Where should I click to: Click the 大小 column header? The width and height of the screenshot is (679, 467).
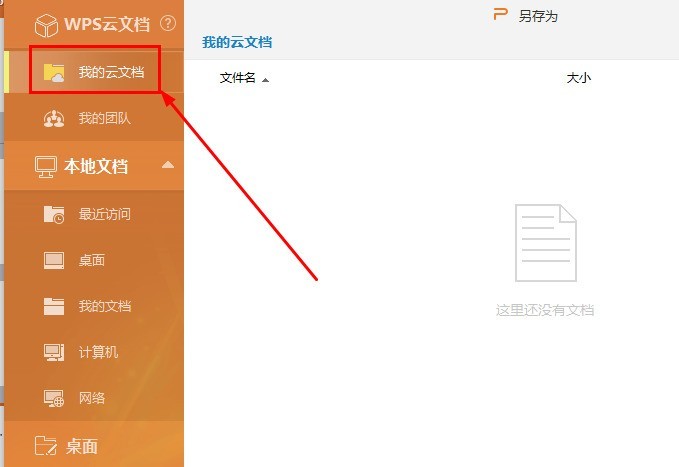pyautogui.click(x=579, y=78)
